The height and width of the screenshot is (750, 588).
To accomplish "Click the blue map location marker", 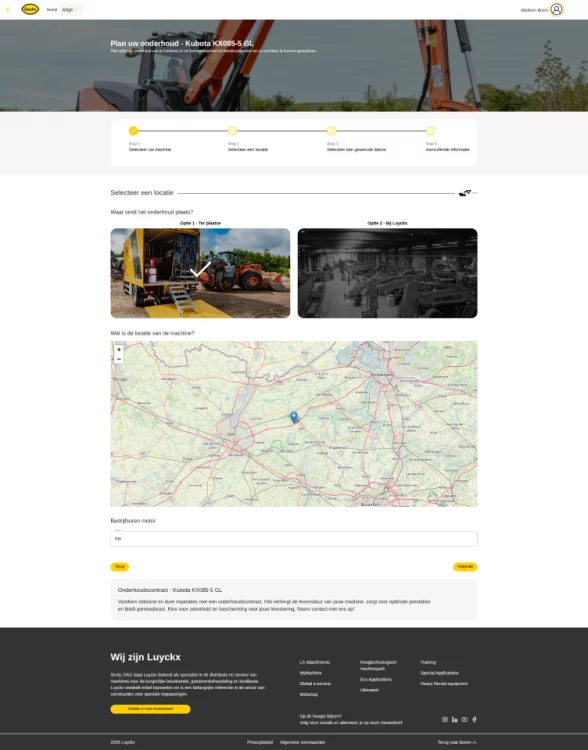I will coord(294,417).
